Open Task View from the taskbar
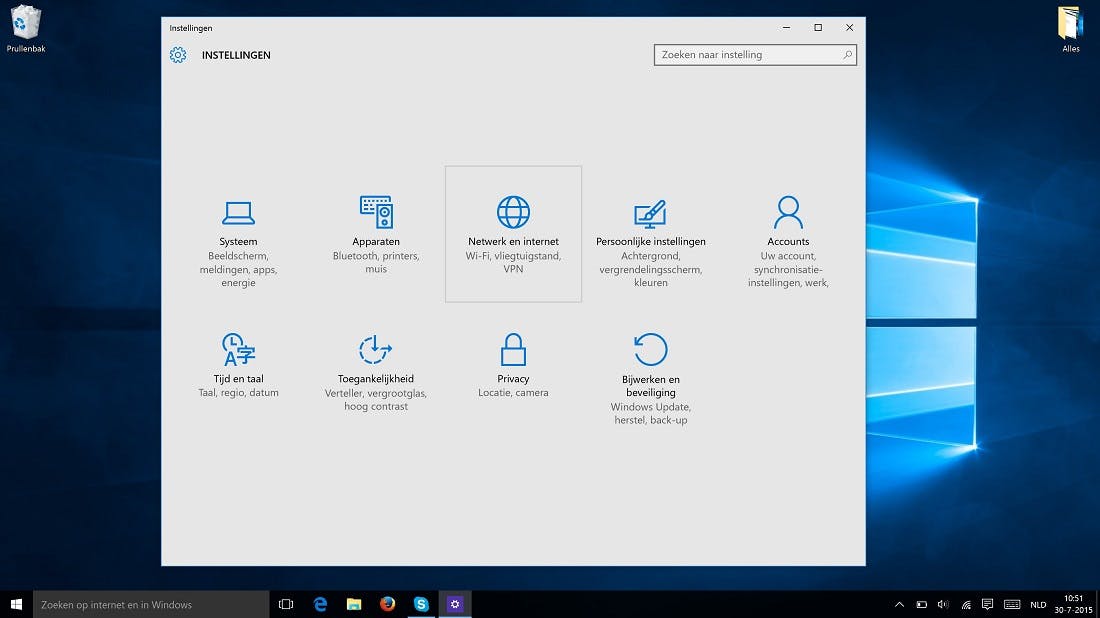Image resolution: width=1100 pixels, height=618 pixels. pos(286,604)
